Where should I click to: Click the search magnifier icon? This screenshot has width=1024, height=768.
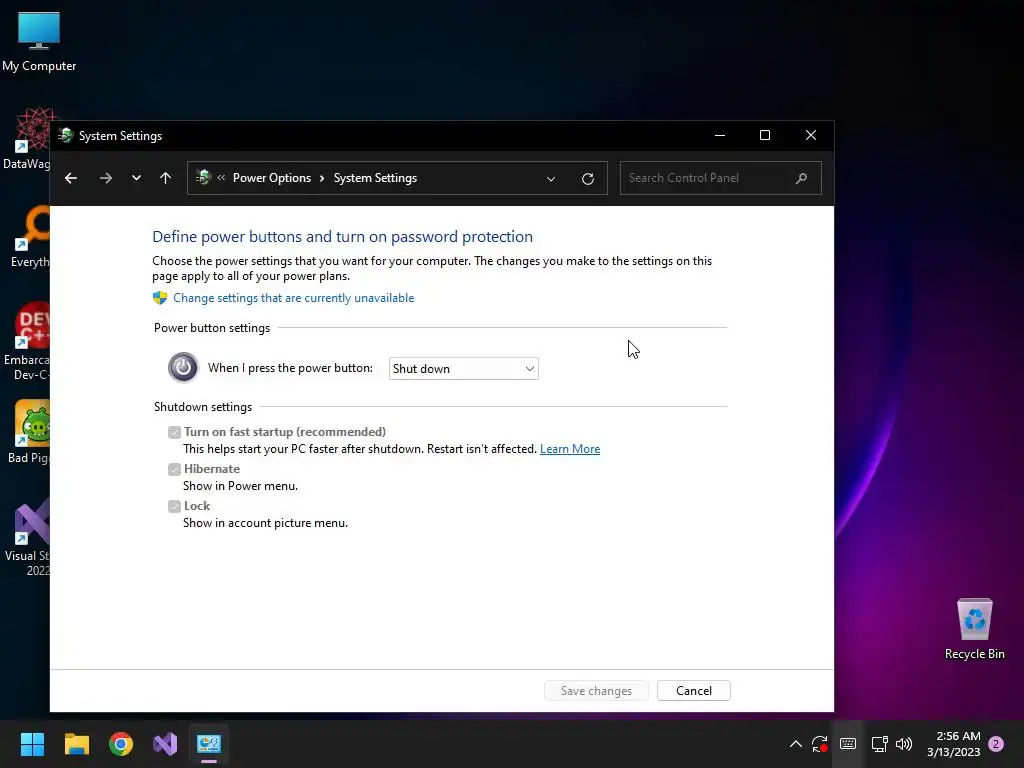click(801, 178)
